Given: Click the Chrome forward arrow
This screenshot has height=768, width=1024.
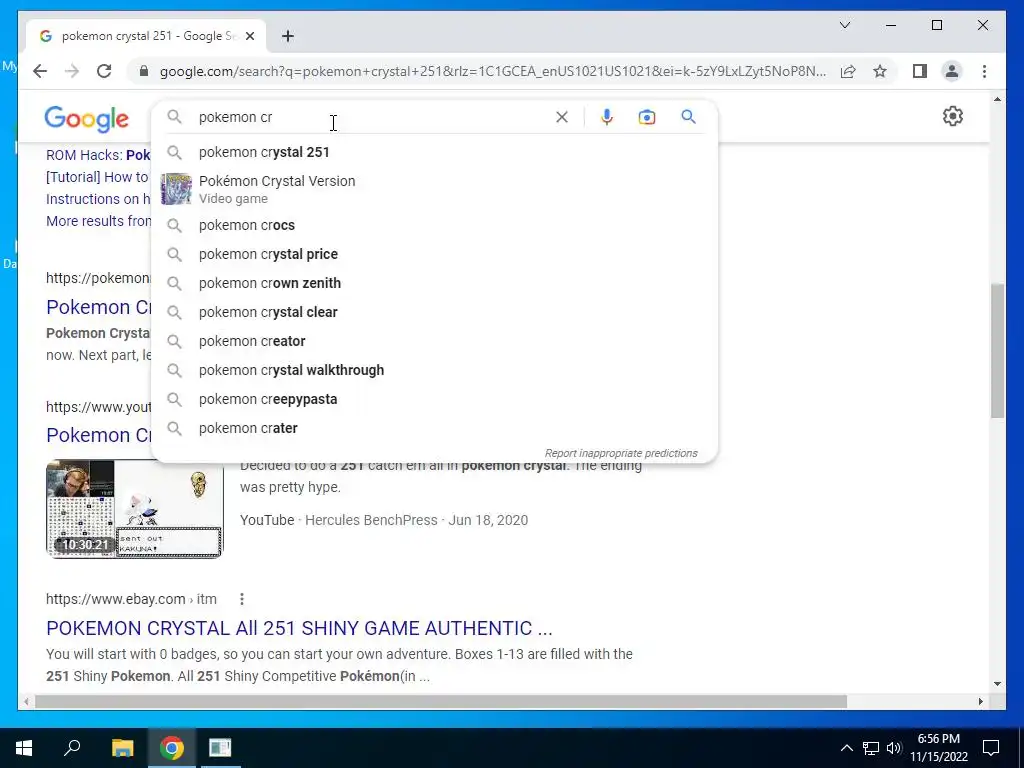Looking at the screenshot, I should tap(72, 71).
